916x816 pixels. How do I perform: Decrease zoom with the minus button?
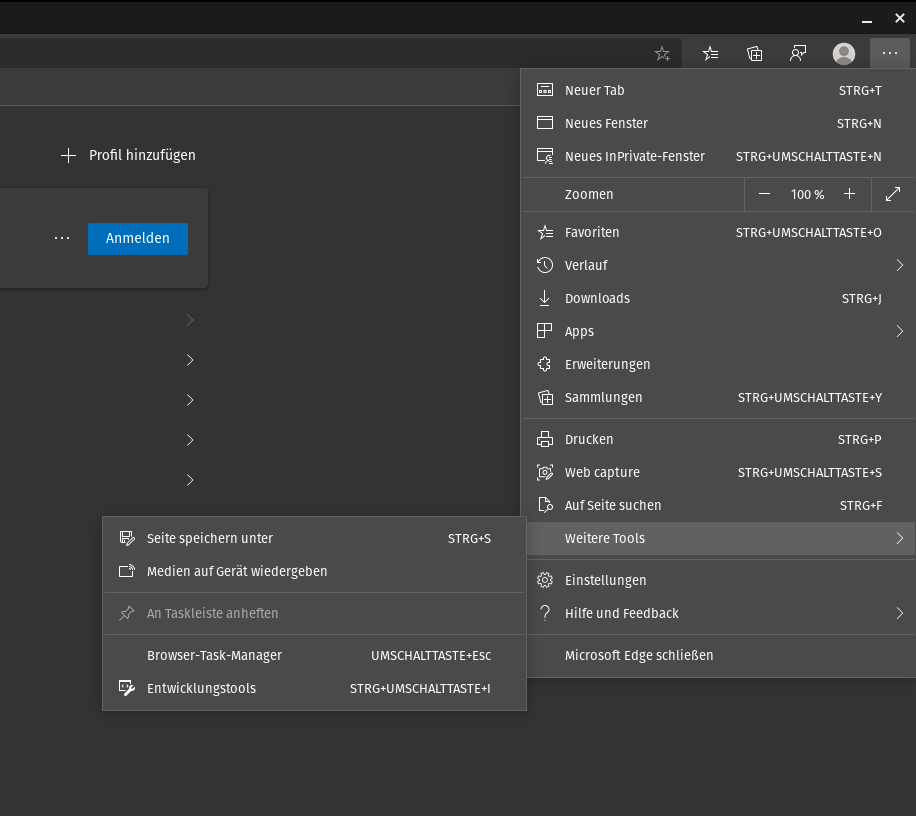764,194
